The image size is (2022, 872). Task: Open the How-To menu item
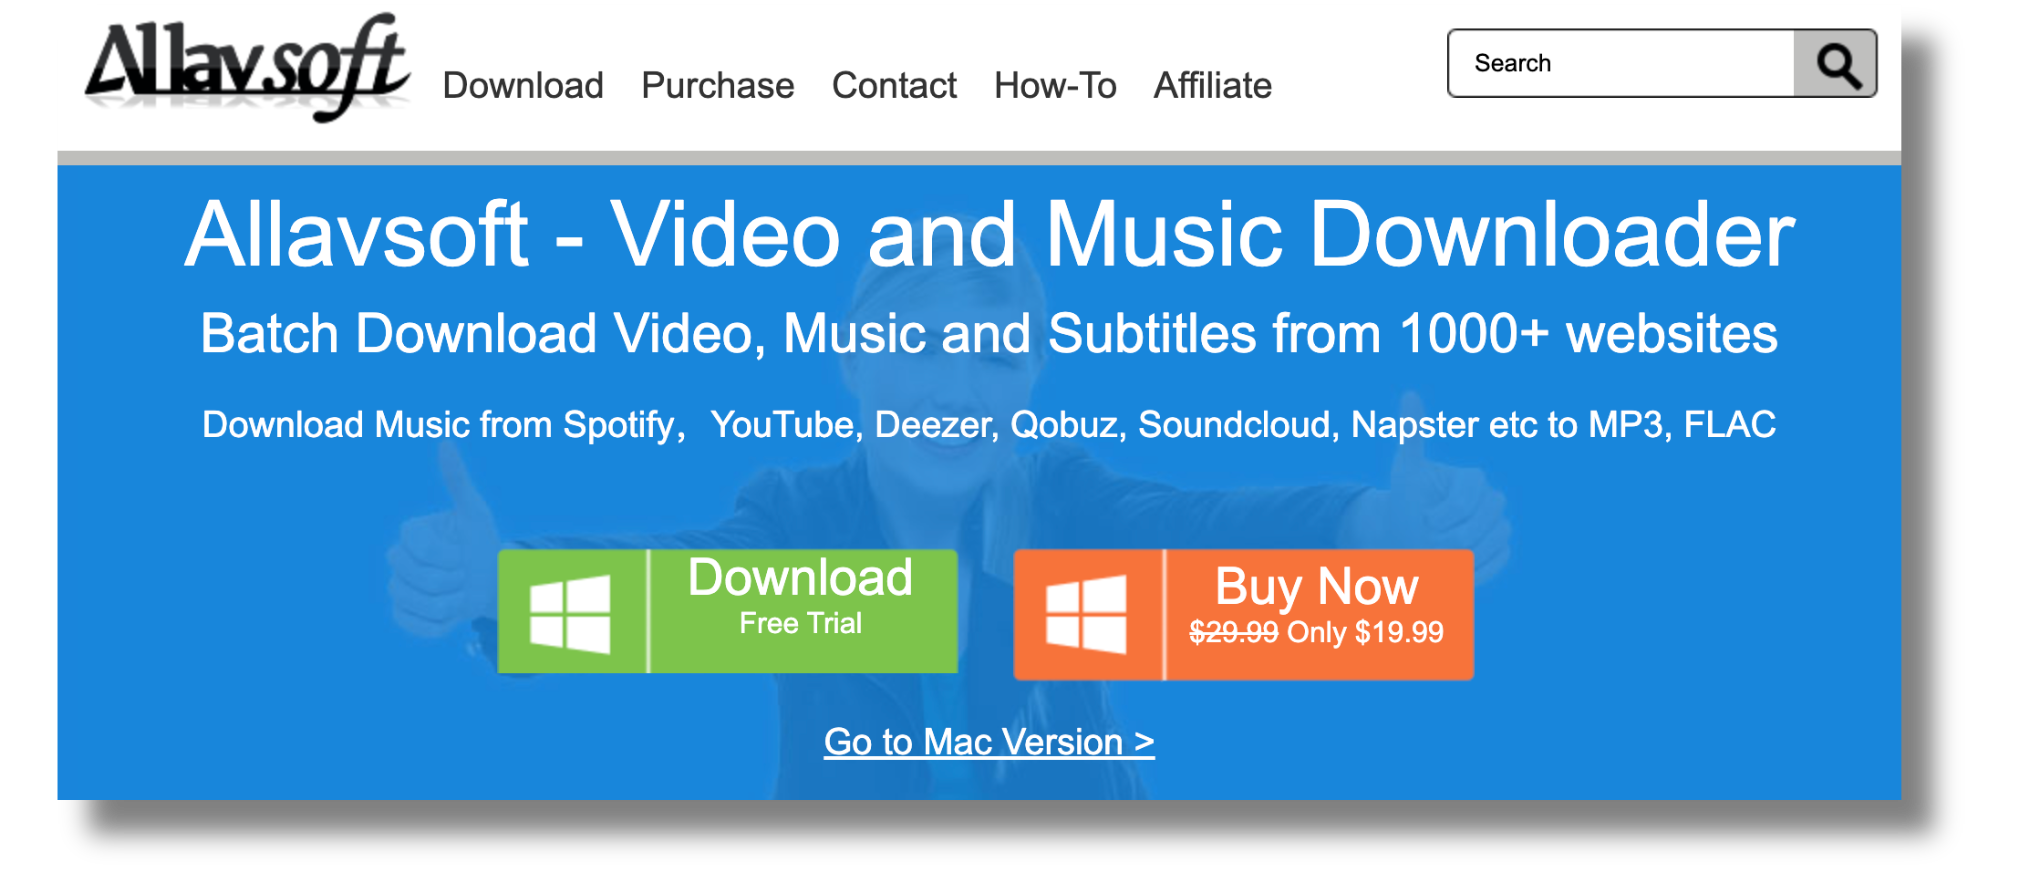pyautogui.click(x=1055, y=86)
